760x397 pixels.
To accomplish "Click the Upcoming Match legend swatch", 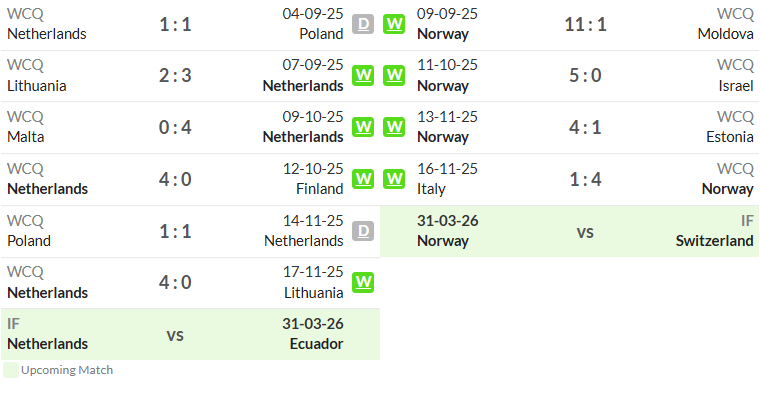I will click(11, 370).
